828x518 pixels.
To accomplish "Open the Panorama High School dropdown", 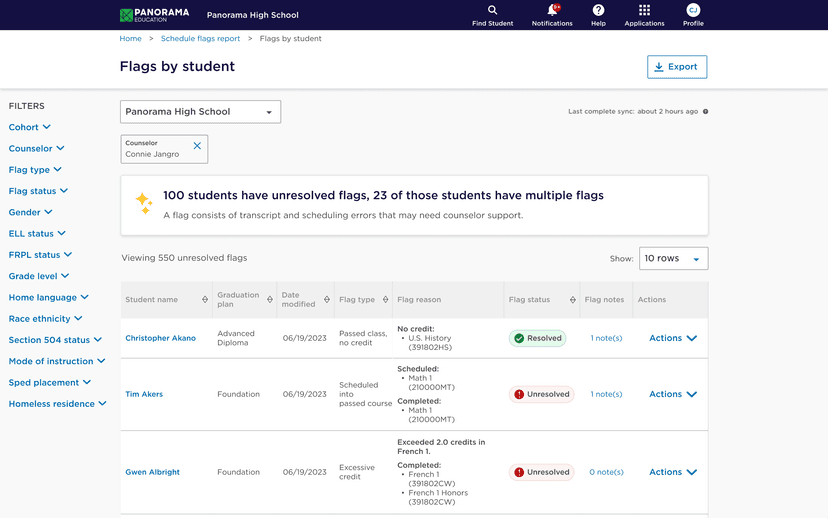I will 200,112.
